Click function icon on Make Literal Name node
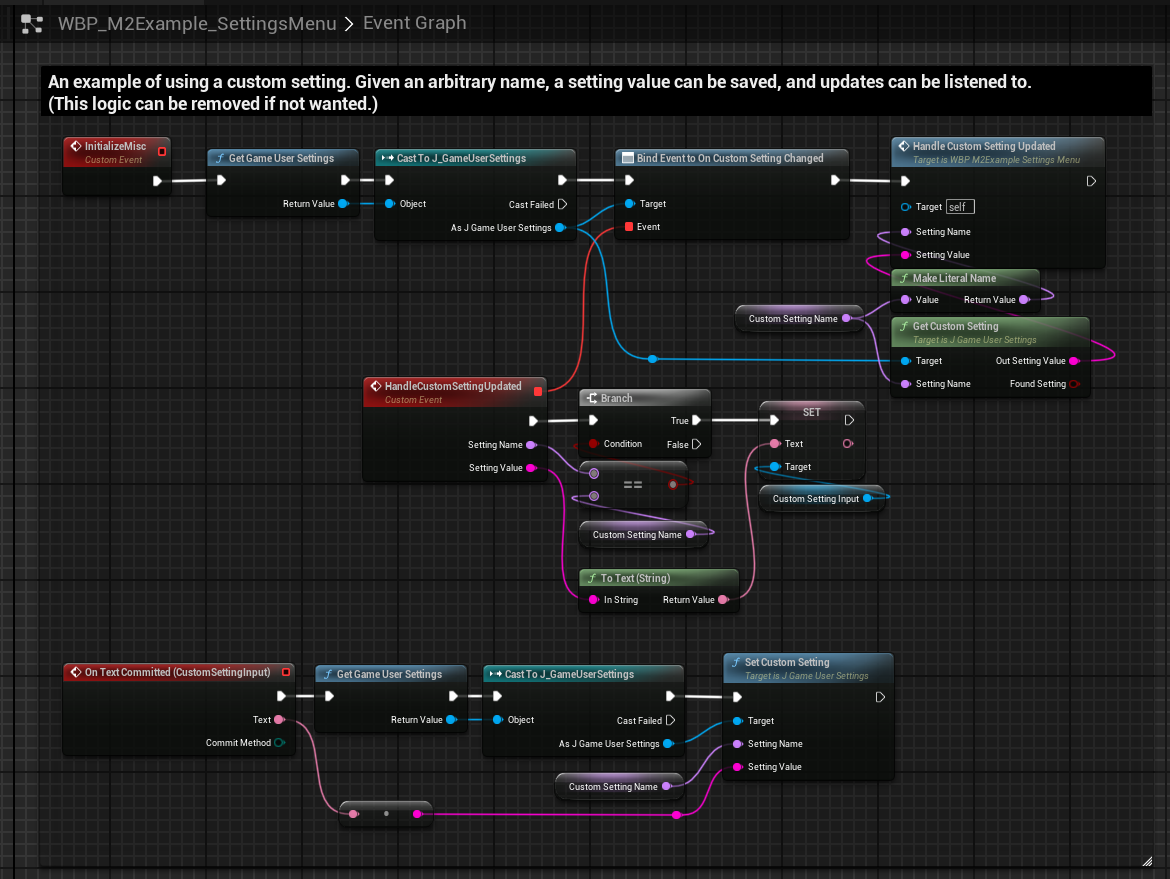The image size is (1170, 879). (x=904, y=278)
